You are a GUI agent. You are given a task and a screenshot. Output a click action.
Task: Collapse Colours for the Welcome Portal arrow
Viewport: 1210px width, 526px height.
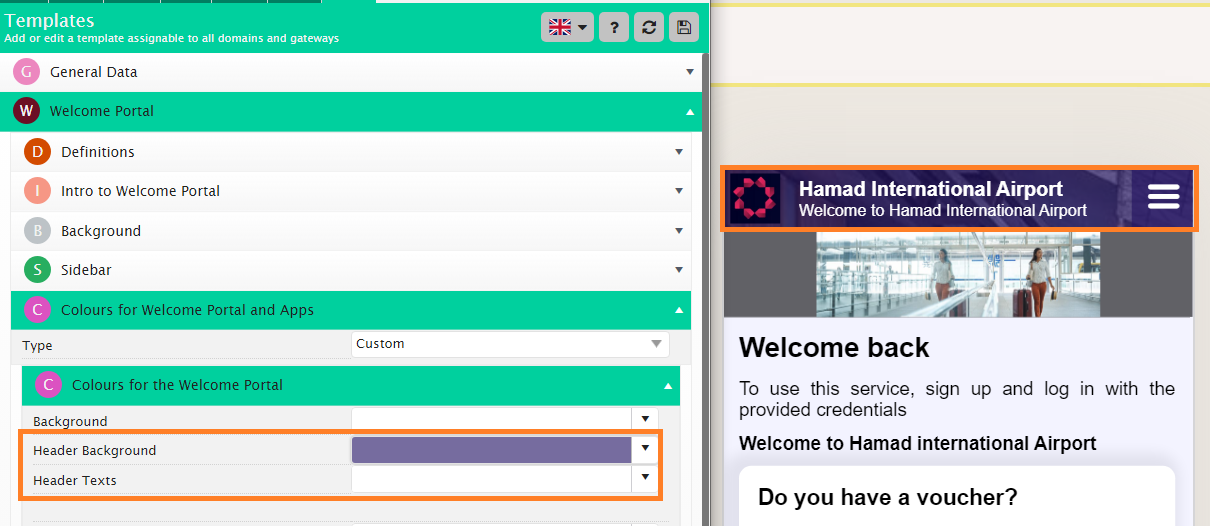(x=668, y=385)
